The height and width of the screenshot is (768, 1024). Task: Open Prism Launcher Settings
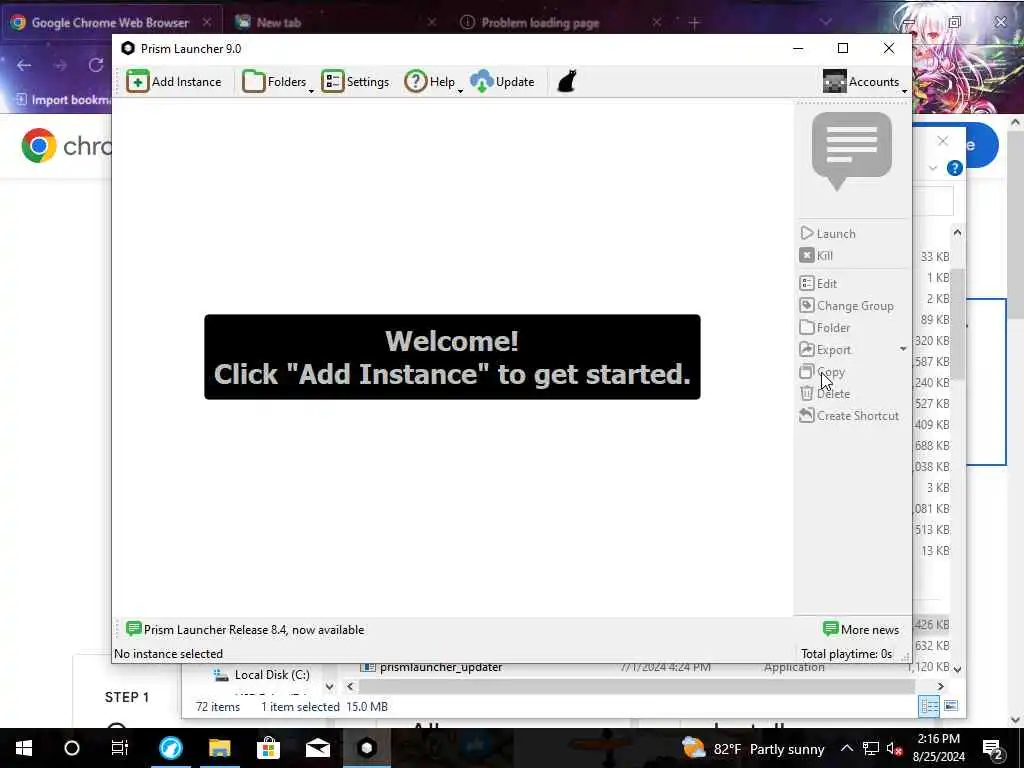click(x=355, y=82)
